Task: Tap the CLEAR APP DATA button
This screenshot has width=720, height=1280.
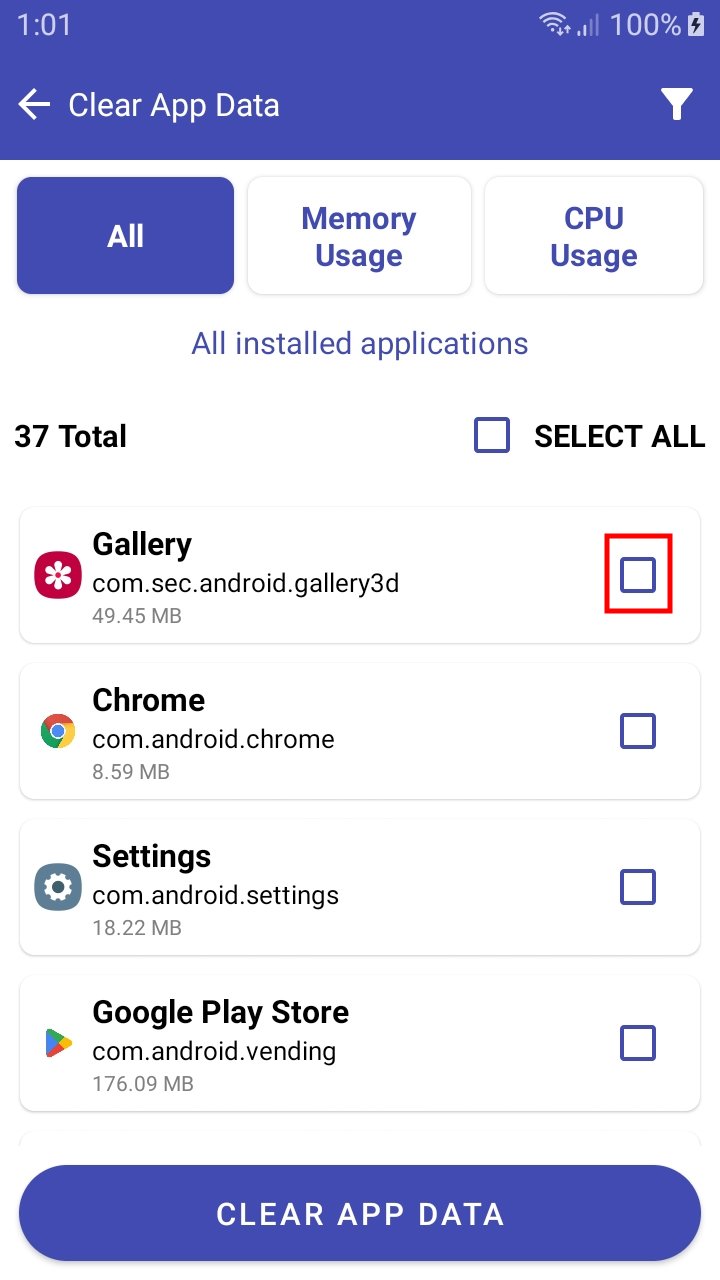Action: (360, 1214)
